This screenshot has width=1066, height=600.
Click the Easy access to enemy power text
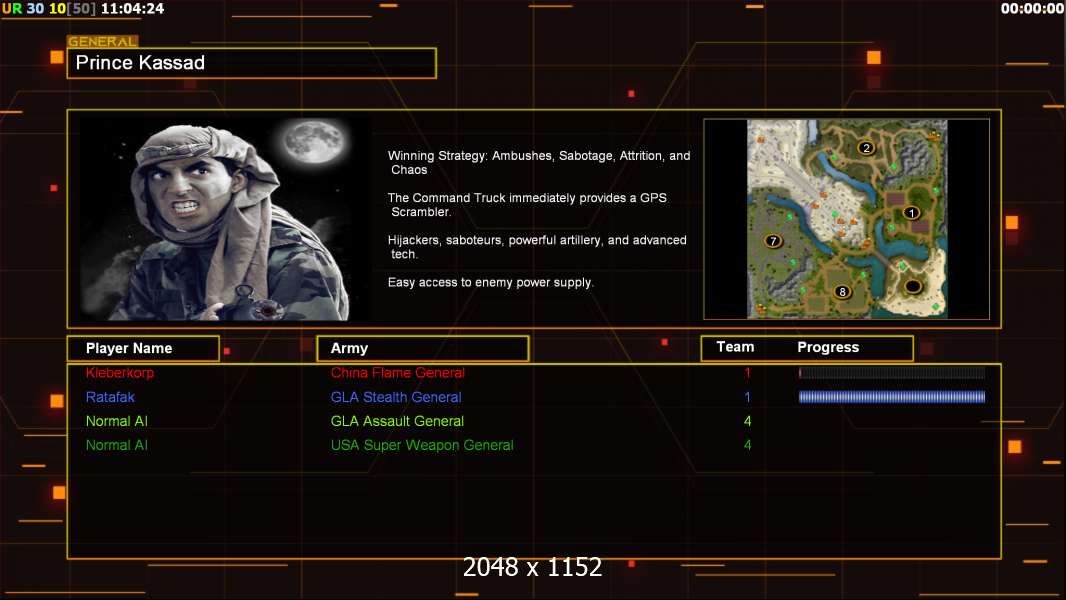[x=490, y=282]
